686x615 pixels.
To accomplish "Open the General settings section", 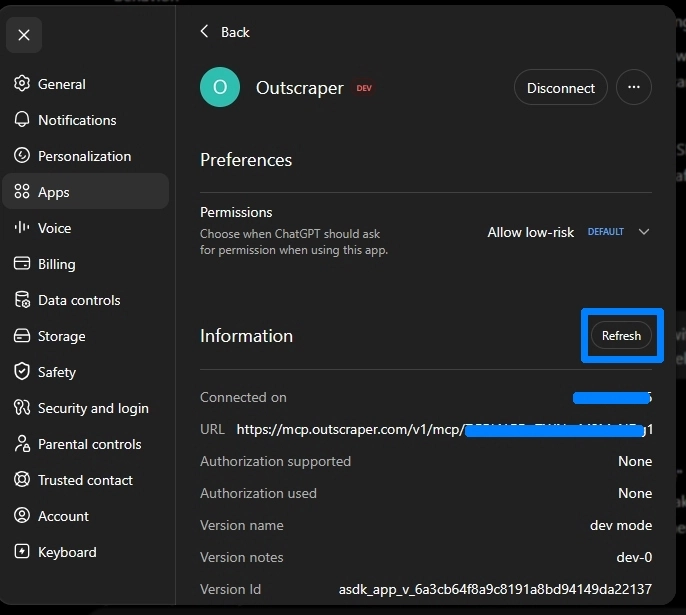I will click(x=86, y=84).
